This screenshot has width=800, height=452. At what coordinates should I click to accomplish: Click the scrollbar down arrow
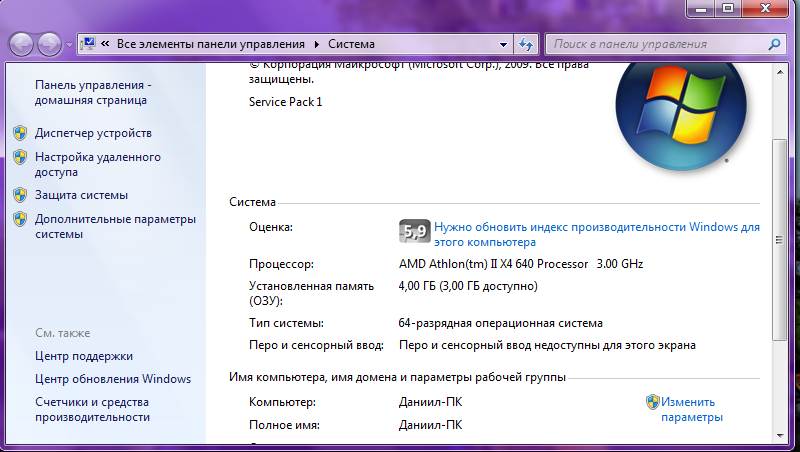tap(780, 436)
